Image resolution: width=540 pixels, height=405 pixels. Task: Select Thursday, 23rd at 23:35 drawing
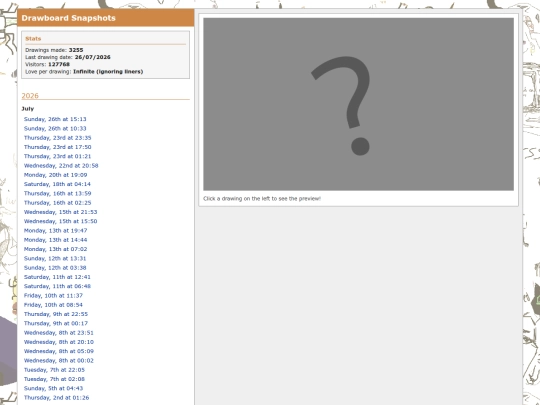pos(58,138)
